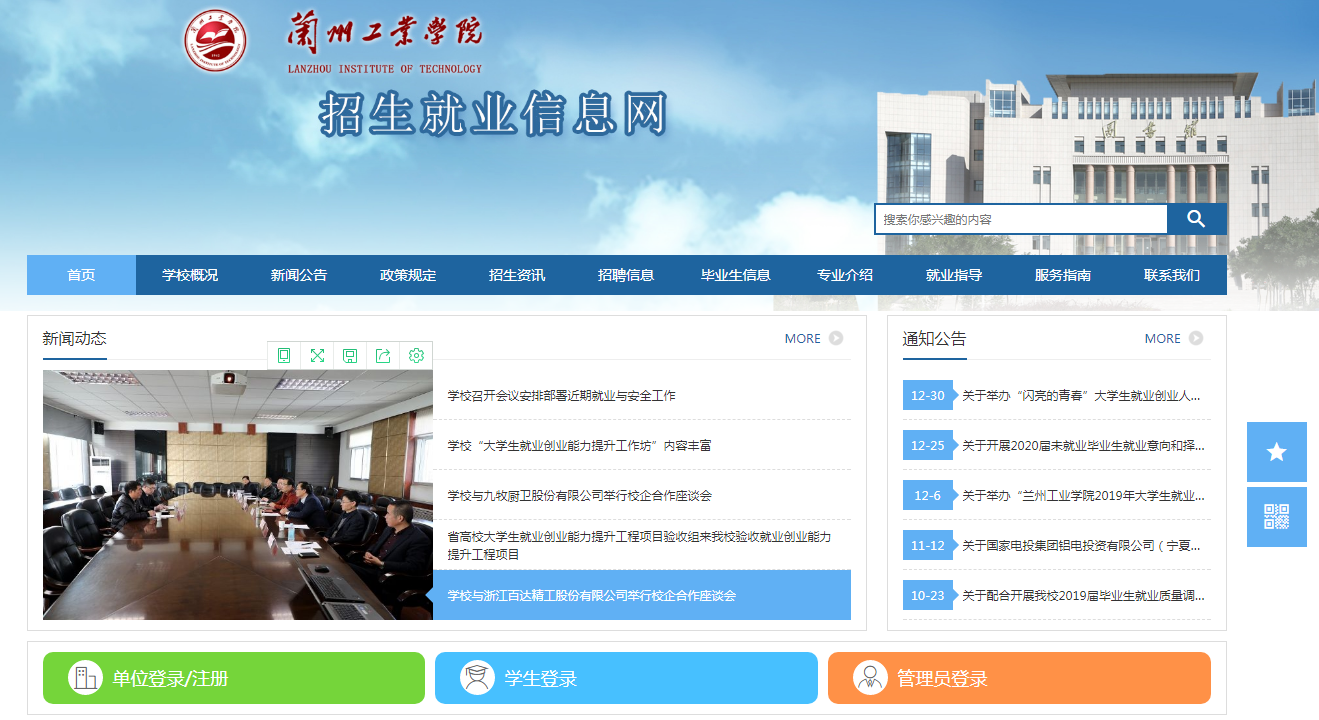
Task: Click the 管理员登录 button
Action: 1017,677
